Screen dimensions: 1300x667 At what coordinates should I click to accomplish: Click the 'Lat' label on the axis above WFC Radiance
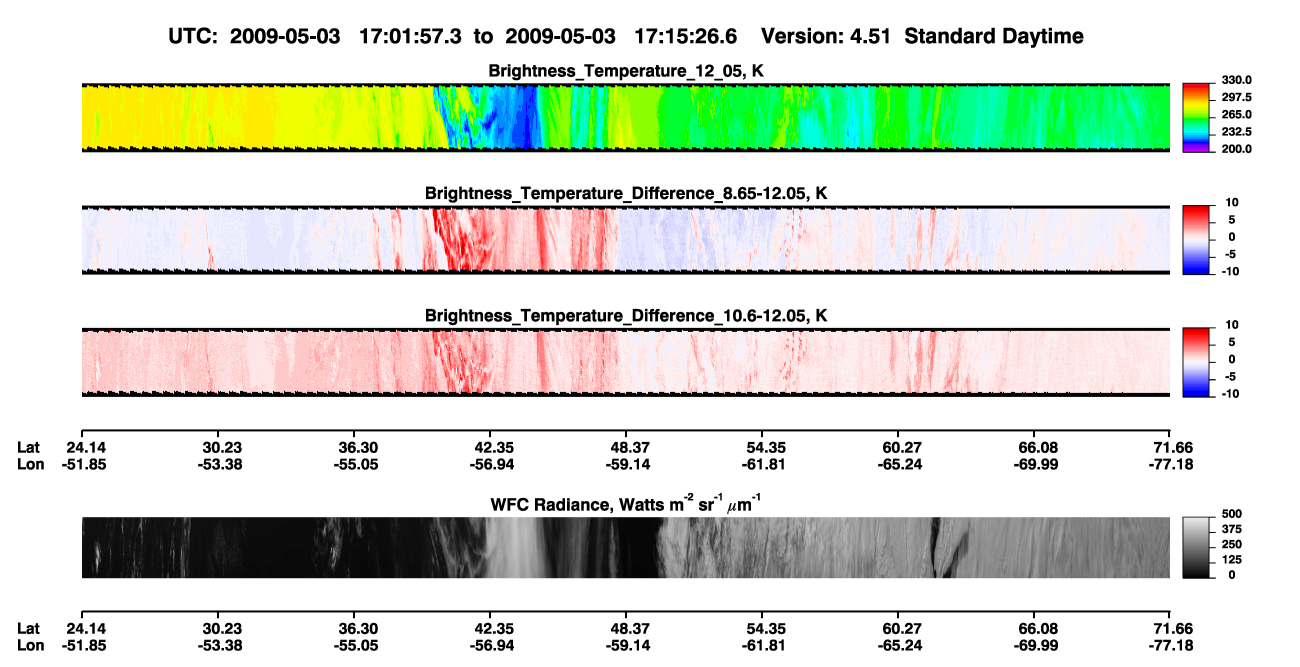tap(30, 448)
